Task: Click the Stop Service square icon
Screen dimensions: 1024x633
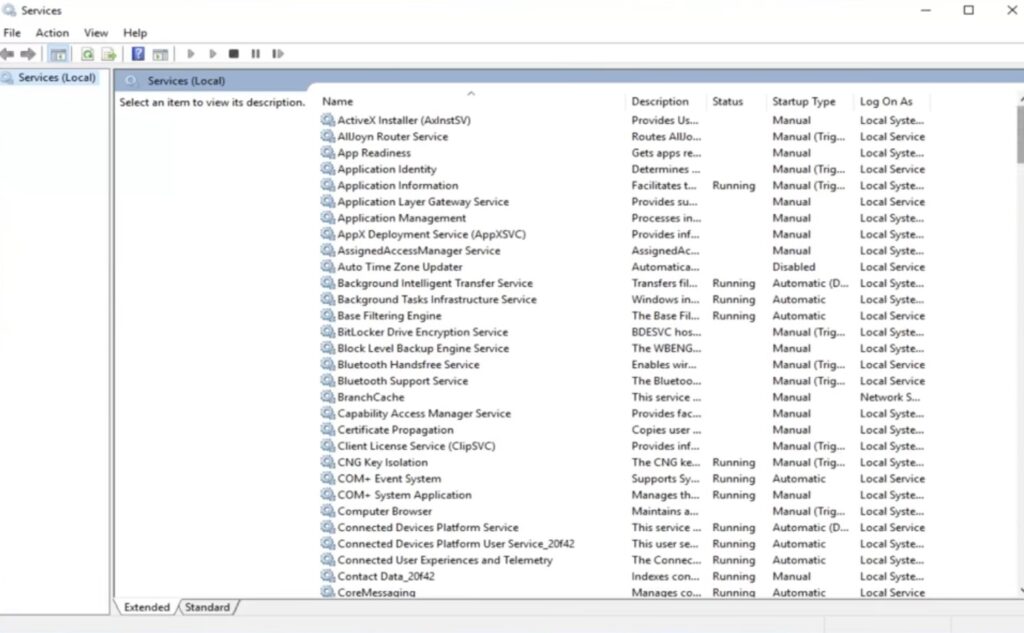Action: coord(234,54)
